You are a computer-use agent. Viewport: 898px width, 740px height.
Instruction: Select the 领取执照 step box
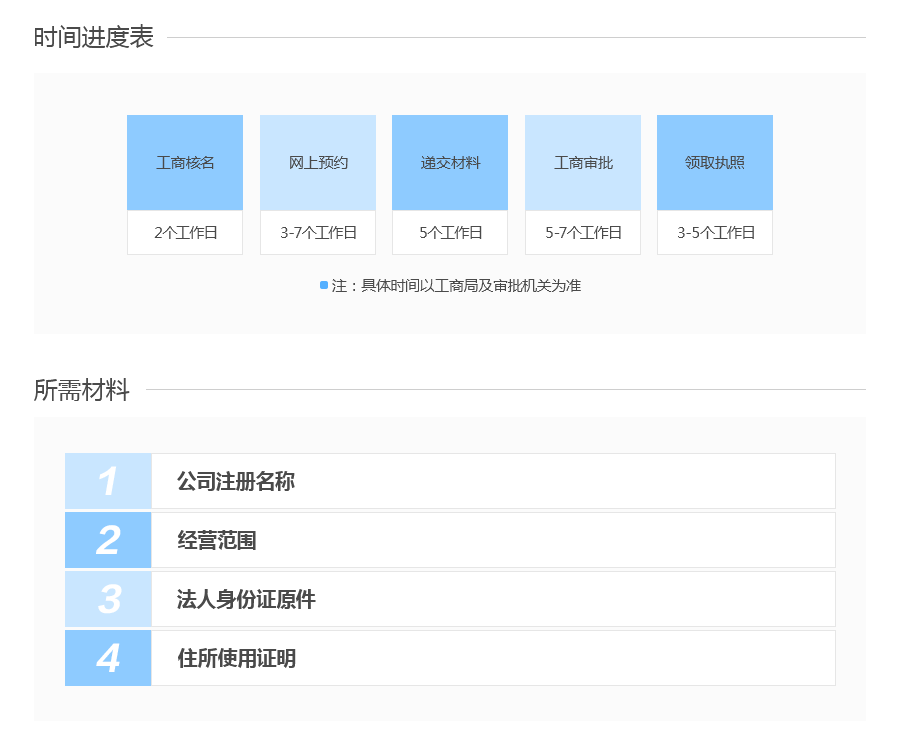point(715,163)
